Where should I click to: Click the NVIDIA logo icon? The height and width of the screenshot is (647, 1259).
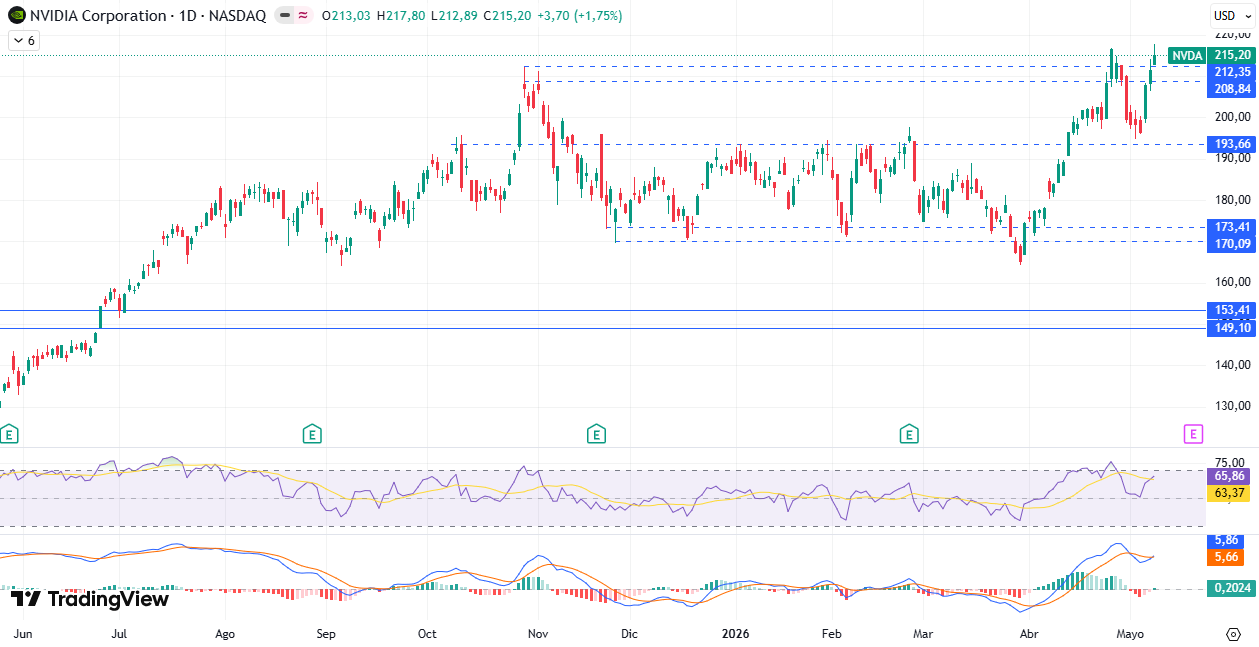pyautogui.click(x=16, y=16)
